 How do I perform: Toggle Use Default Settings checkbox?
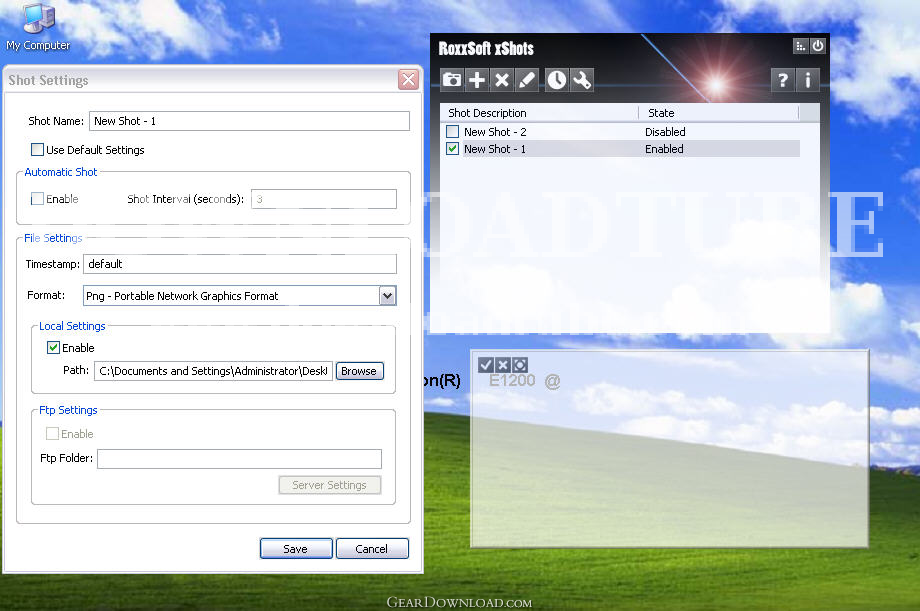coord(38,150)
